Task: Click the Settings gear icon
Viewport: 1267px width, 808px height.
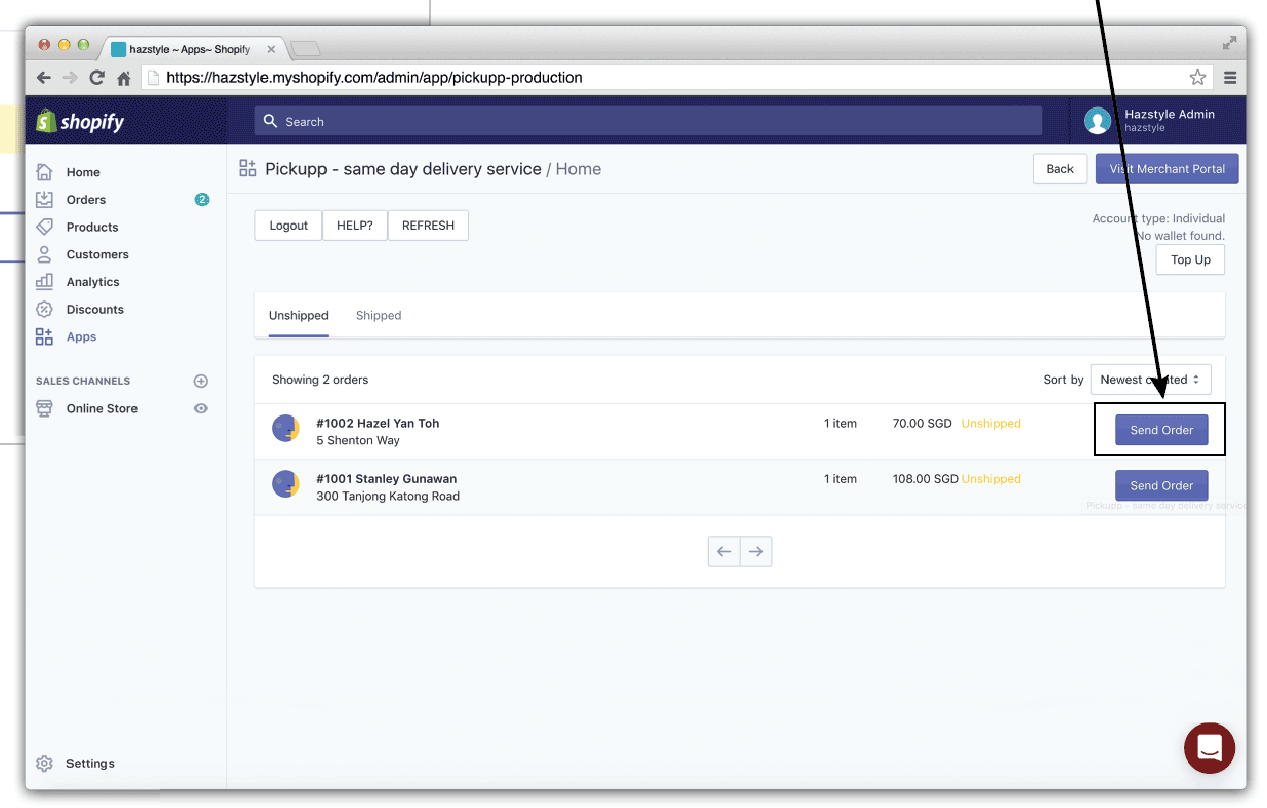Action: 44,763
